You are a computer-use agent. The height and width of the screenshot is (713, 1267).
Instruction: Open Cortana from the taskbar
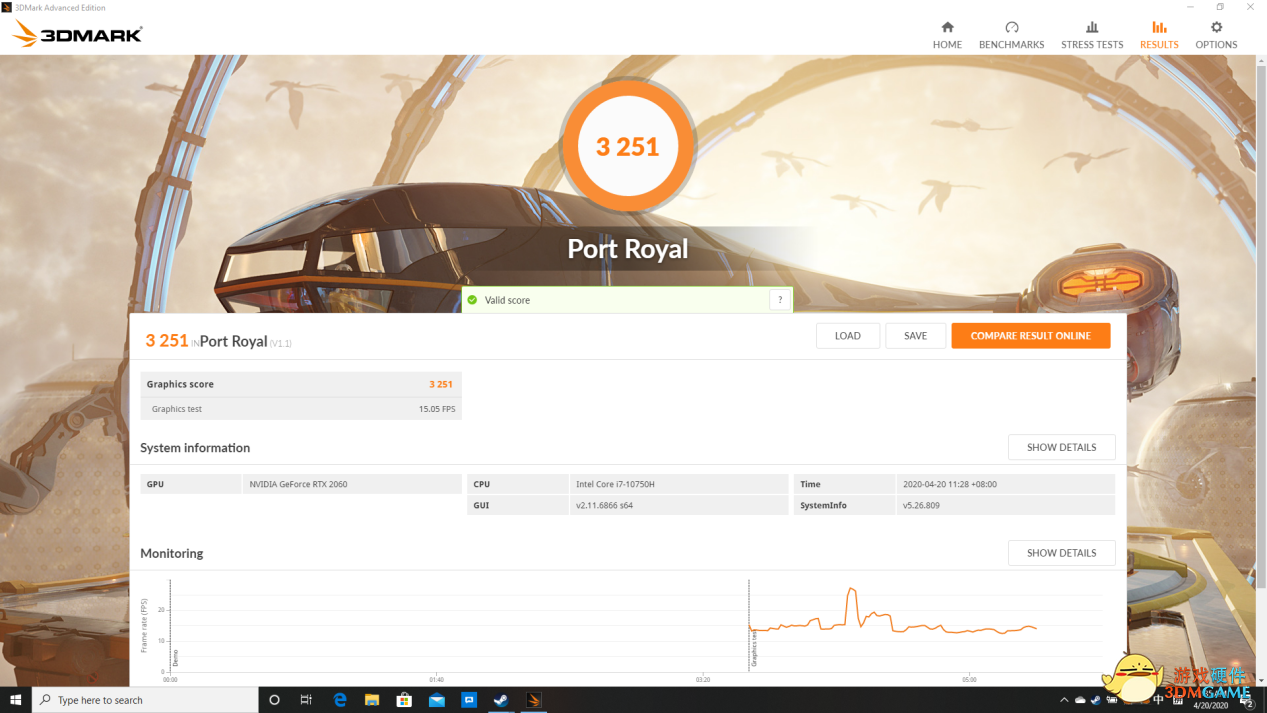(x=274, y=700)
